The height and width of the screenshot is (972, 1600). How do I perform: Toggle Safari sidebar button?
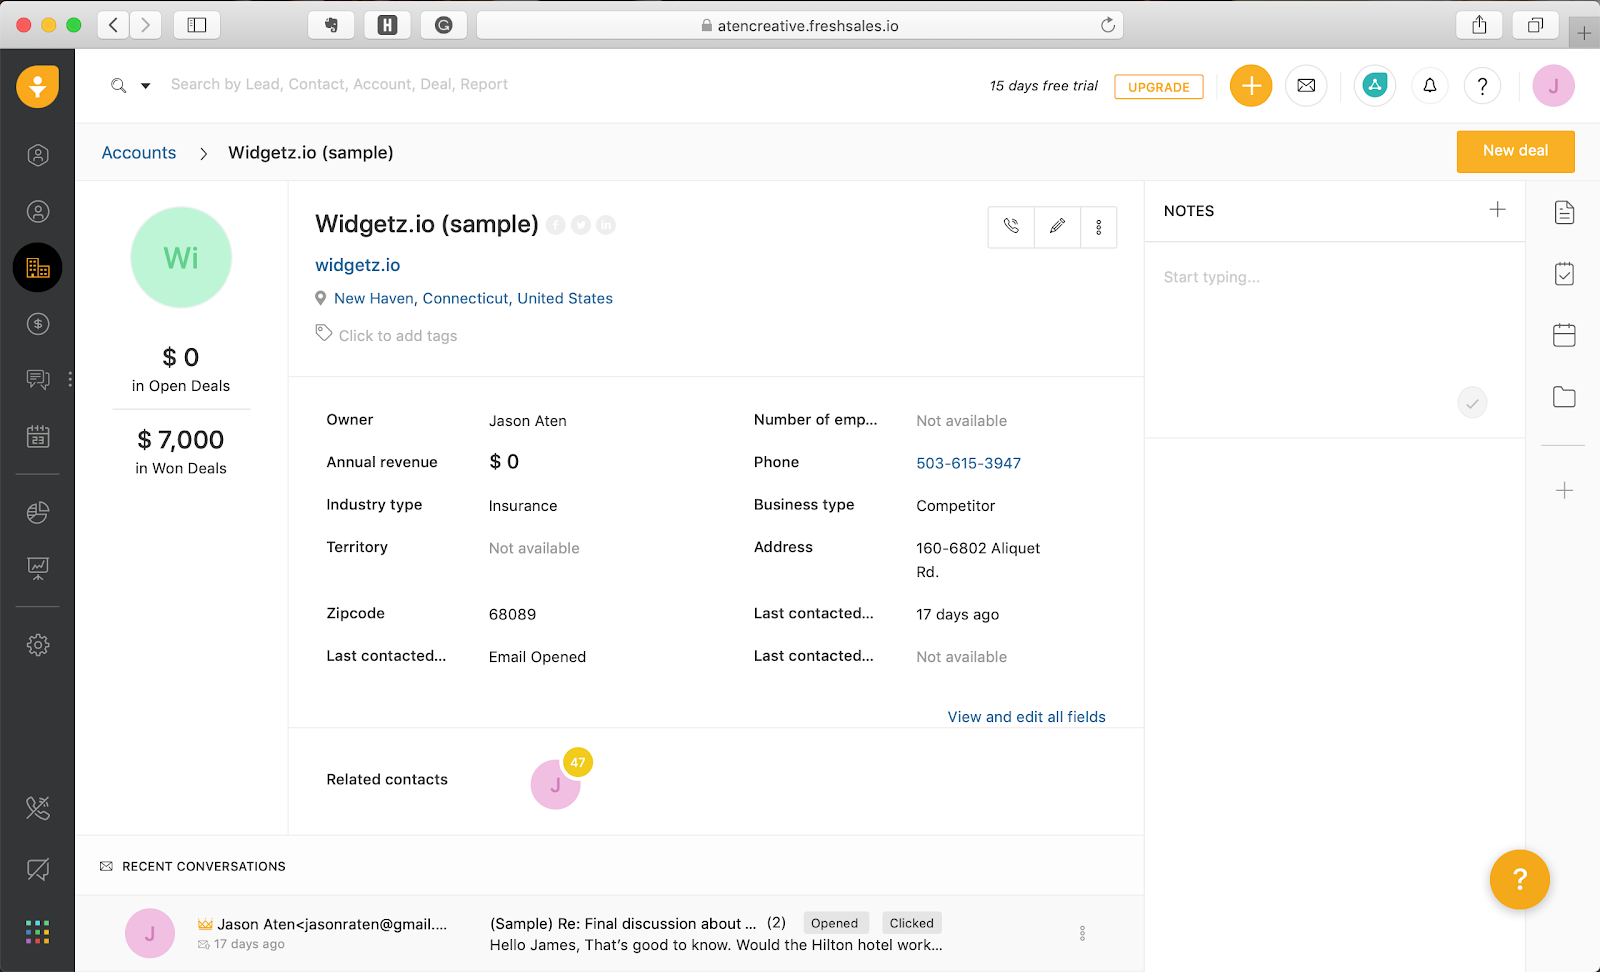[x=197, y=25]
